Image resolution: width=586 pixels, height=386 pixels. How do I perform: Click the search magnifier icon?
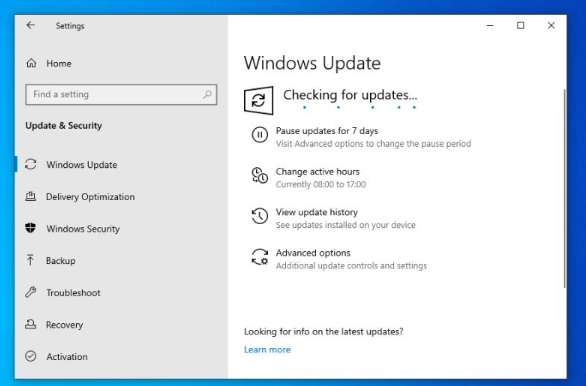(207, 94)
